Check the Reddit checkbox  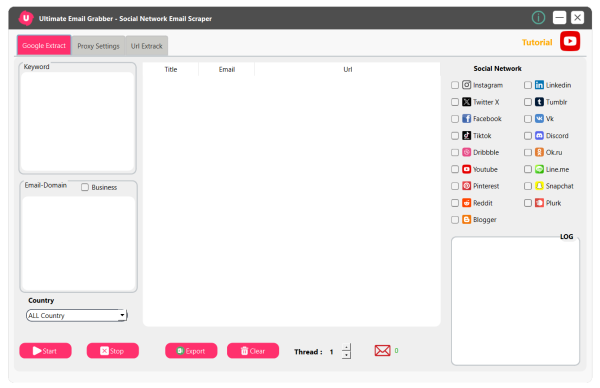pyautogui.click(x=455, y=203)
